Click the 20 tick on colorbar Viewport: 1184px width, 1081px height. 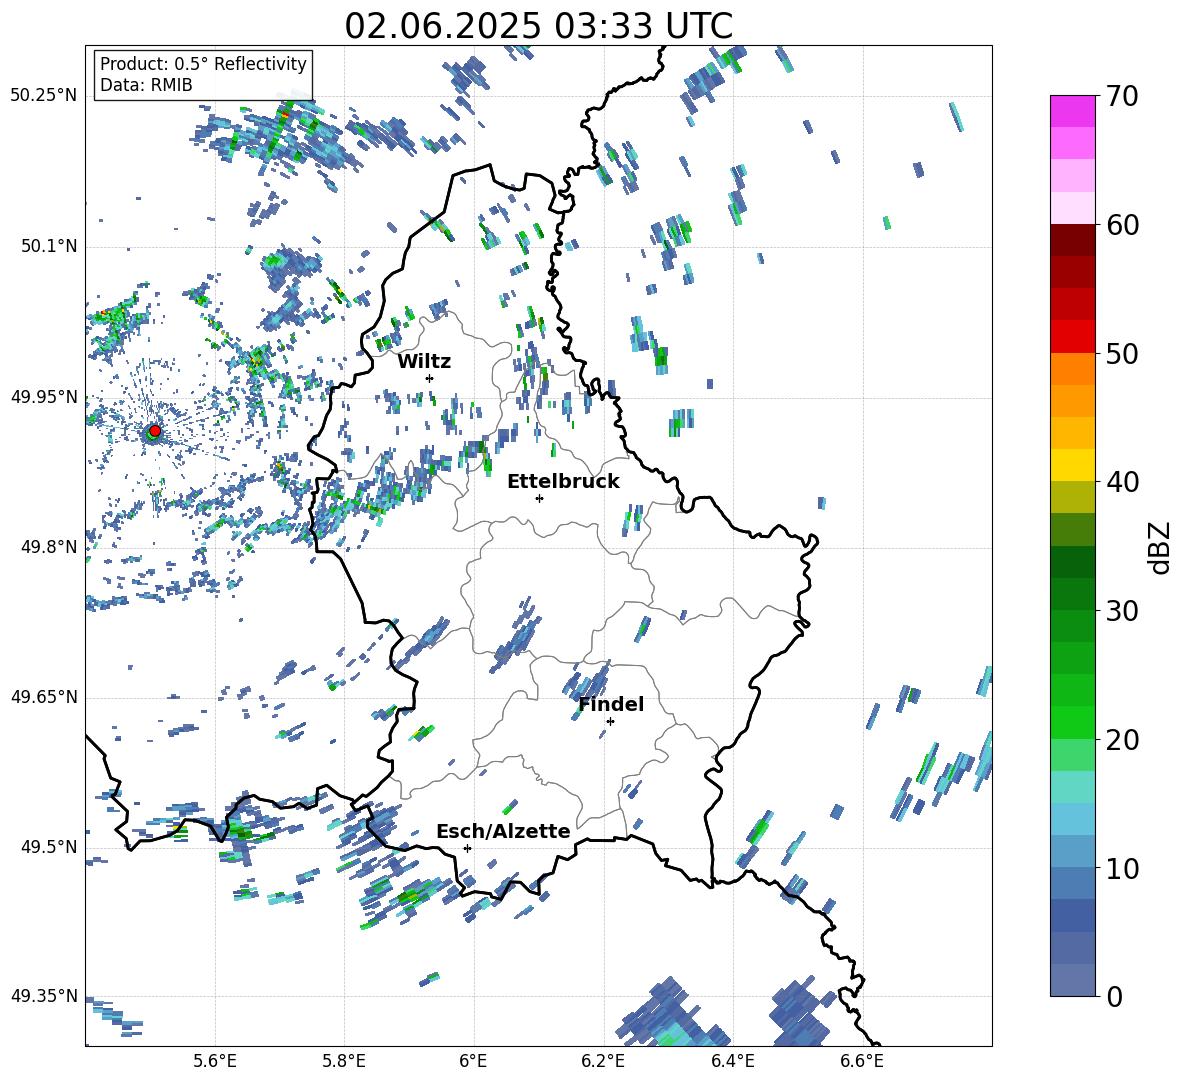pos(1122,739)
